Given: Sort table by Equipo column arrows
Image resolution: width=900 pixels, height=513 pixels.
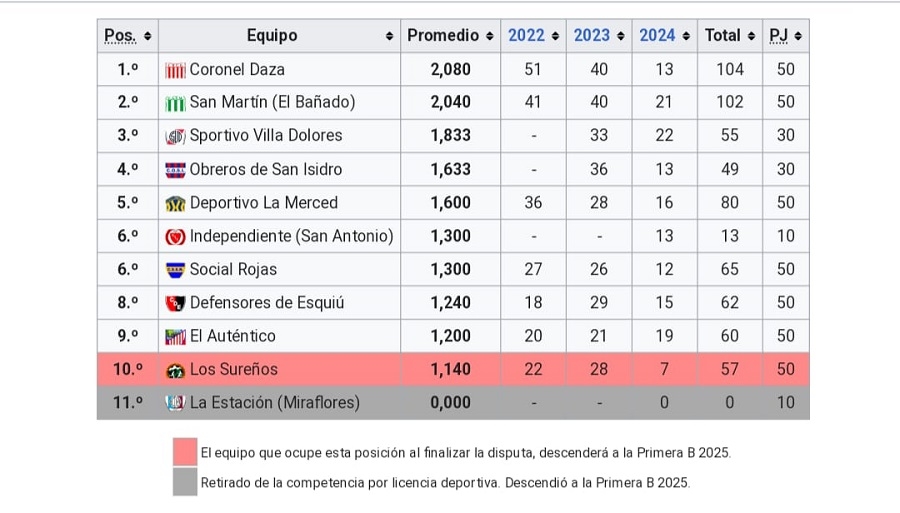Looking at the screenshot, I should pyautogui.click(x=389, y=36).
